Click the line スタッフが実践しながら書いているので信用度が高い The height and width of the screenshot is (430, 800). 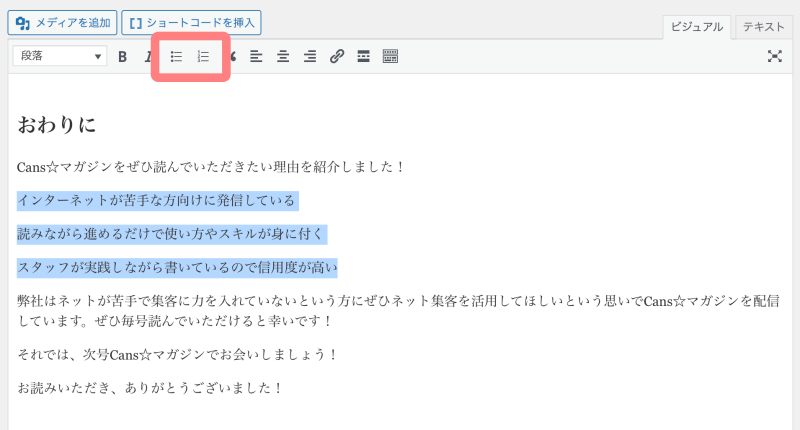click(x=177, y=267)
